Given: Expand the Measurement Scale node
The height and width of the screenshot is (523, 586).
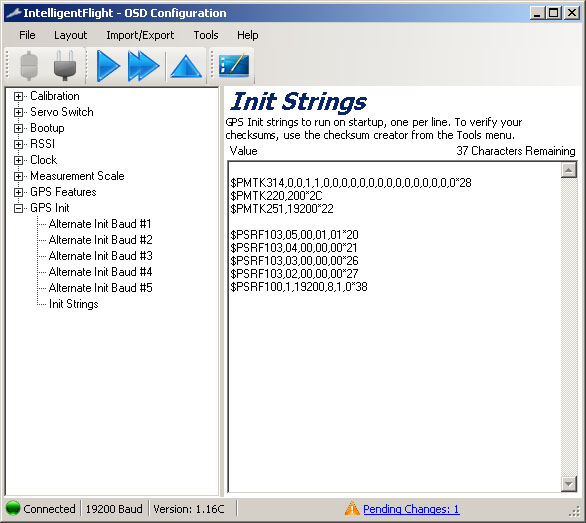Looking at the screenshot, I should tap(18, 176).
